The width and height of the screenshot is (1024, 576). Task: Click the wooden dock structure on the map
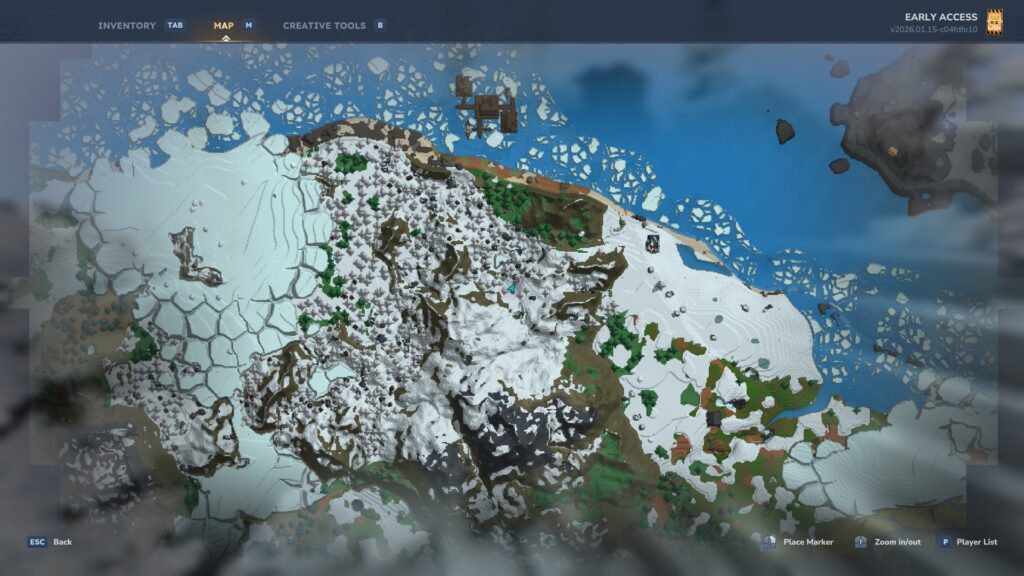tap(487, 108)
